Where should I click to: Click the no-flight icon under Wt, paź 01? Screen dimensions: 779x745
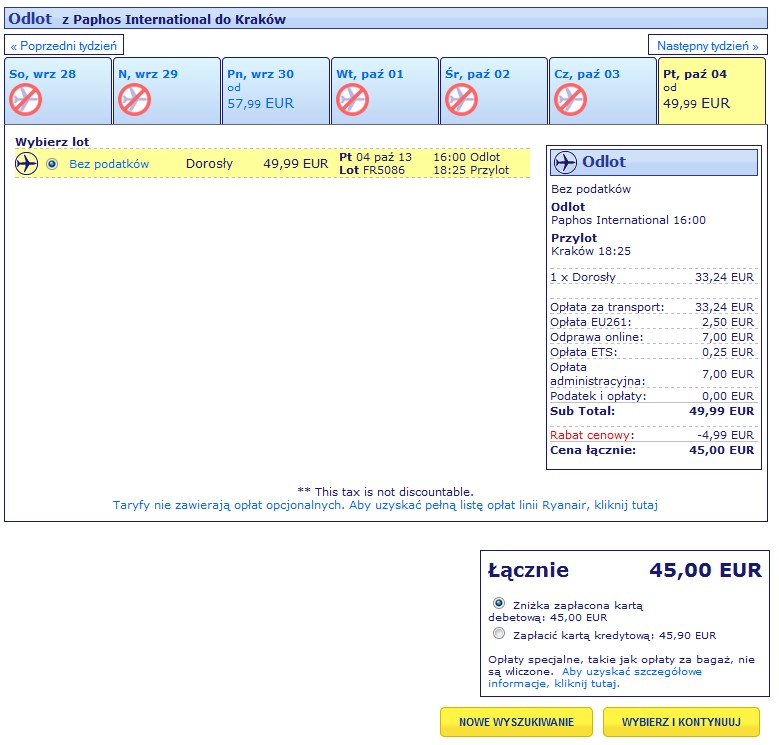(353, 99)
